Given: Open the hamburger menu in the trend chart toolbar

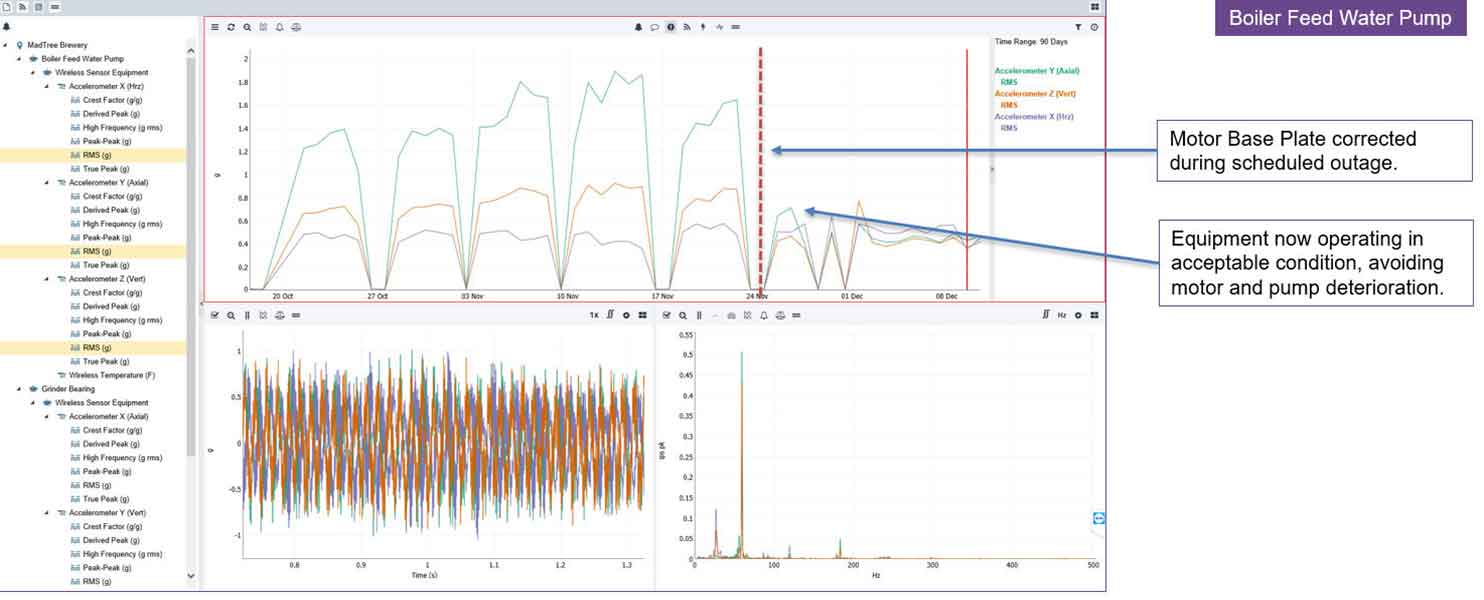Looking at the screenshot, I should (x=214, y=27).
